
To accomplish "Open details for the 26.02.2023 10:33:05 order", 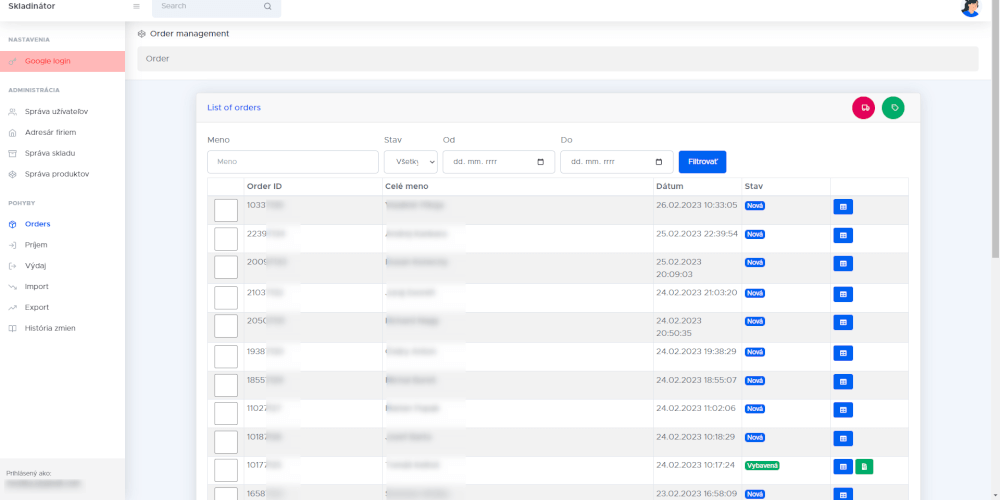I will [843, 207].
